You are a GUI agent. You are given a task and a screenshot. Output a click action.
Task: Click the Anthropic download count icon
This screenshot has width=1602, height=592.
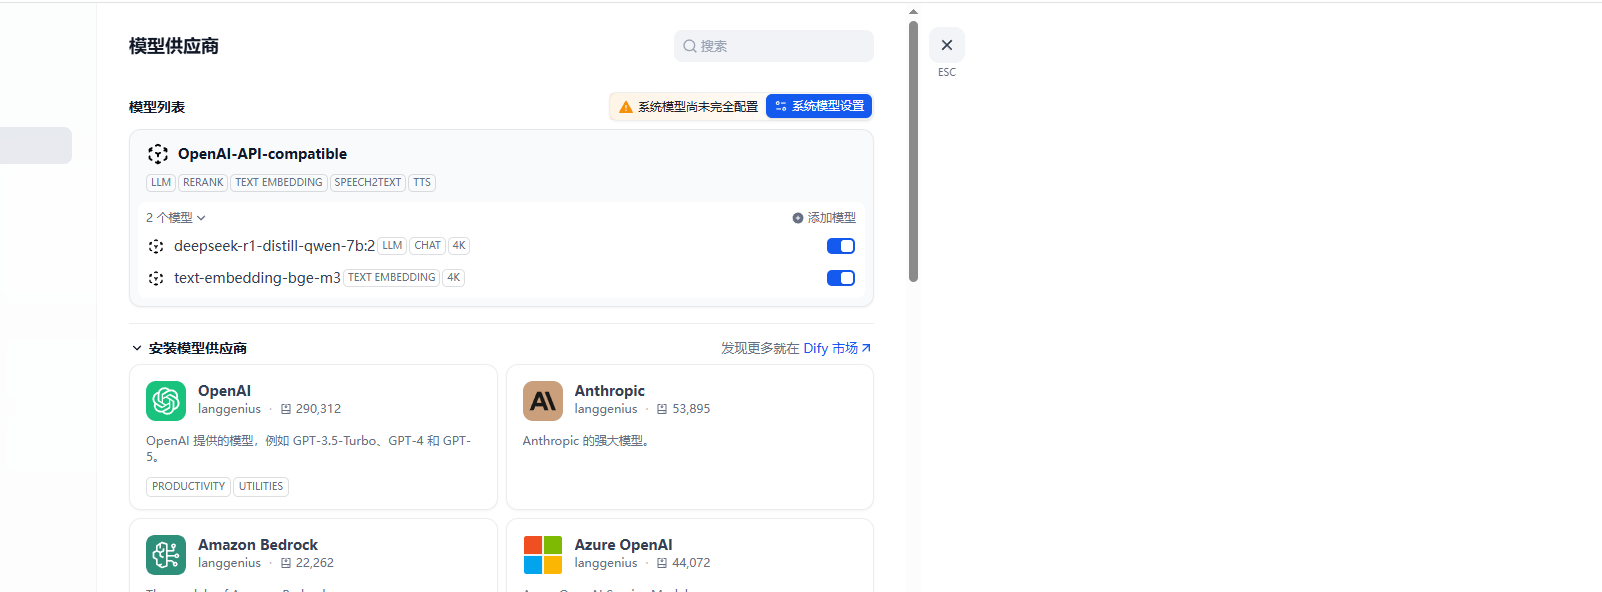[662, 409]
